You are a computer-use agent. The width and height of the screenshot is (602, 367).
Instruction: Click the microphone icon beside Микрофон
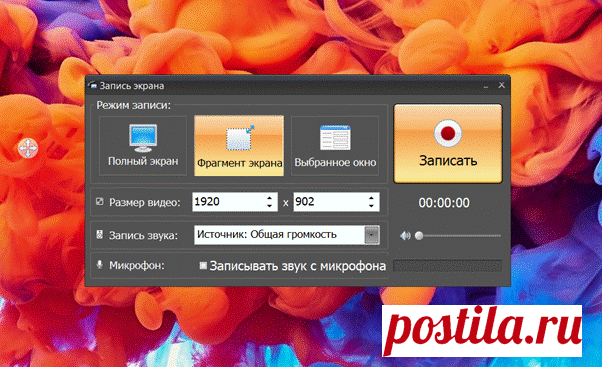(99, 265)
